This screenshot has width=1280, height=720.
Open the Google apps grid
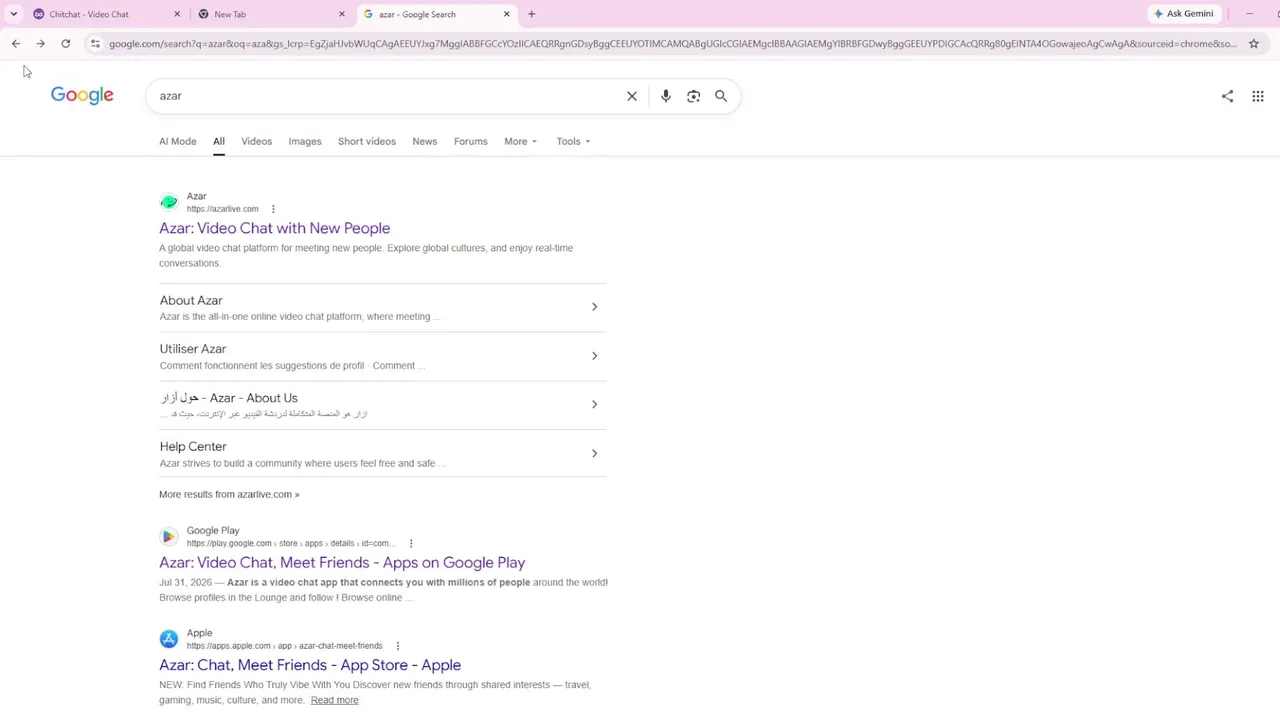coord(1258,96)
